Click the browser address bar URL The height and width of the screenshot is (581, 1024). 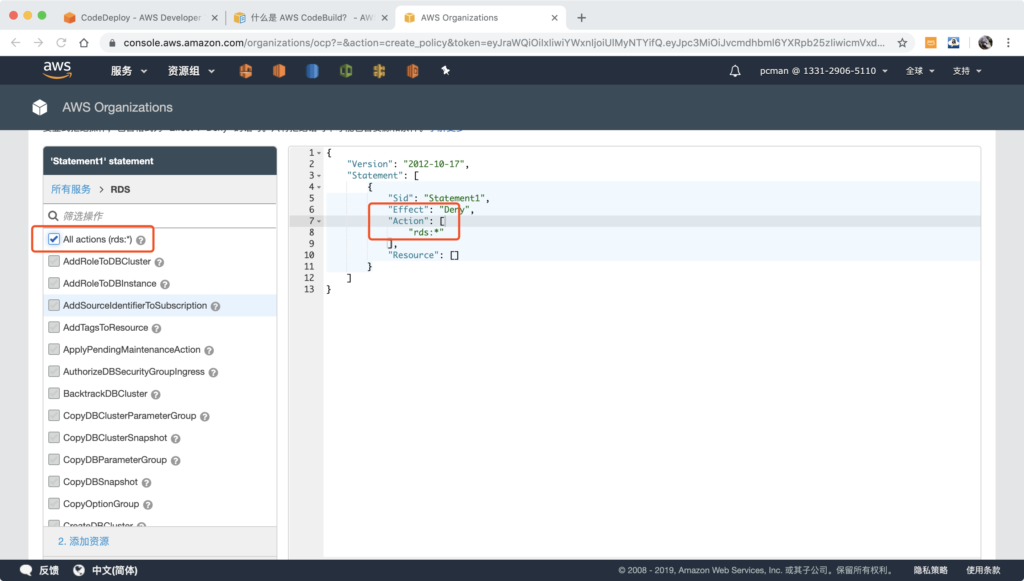coord(503,42)
